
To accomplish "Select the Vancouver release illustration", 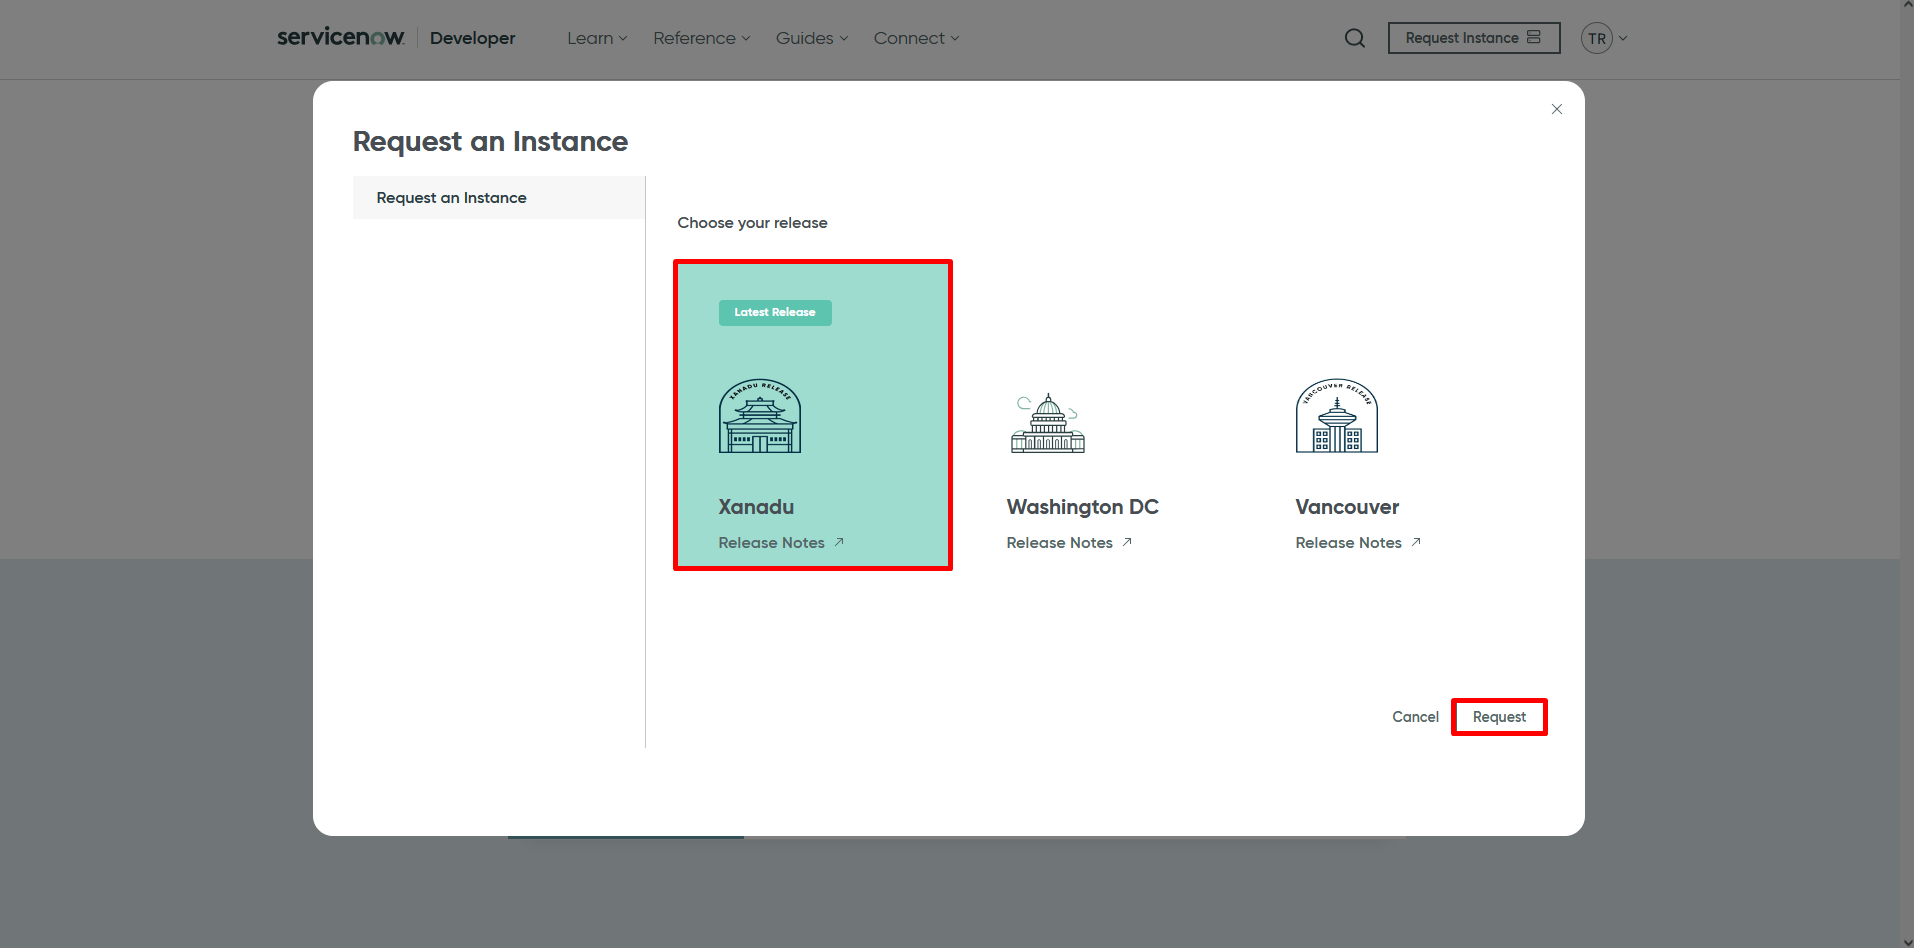I will point(1337,416).
